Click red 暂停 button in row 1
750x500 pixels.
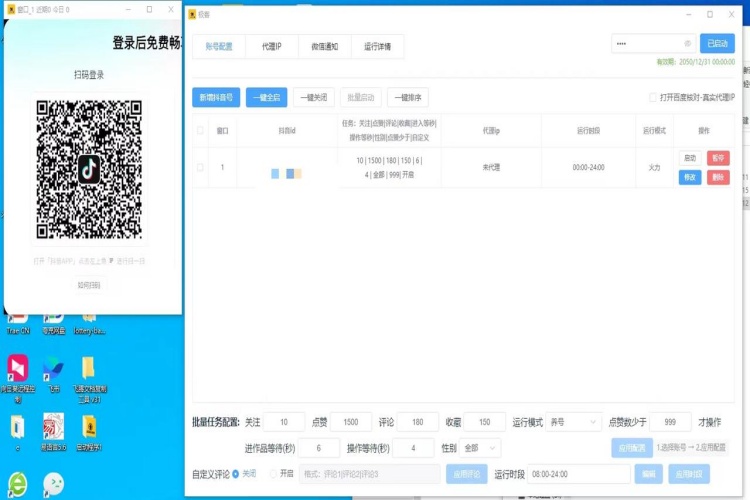pos(718,158)
